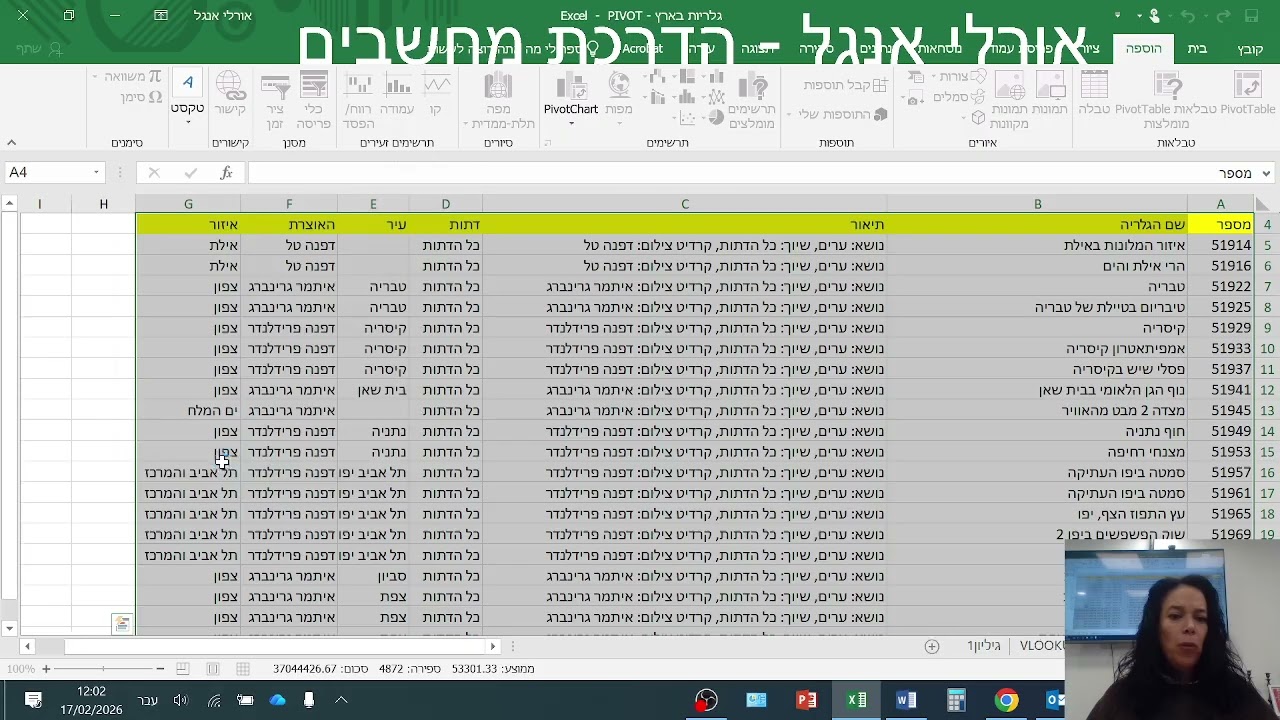Add a new sheet
Image resolution: width=1280 pixels, height=720 pixels.
932,646
